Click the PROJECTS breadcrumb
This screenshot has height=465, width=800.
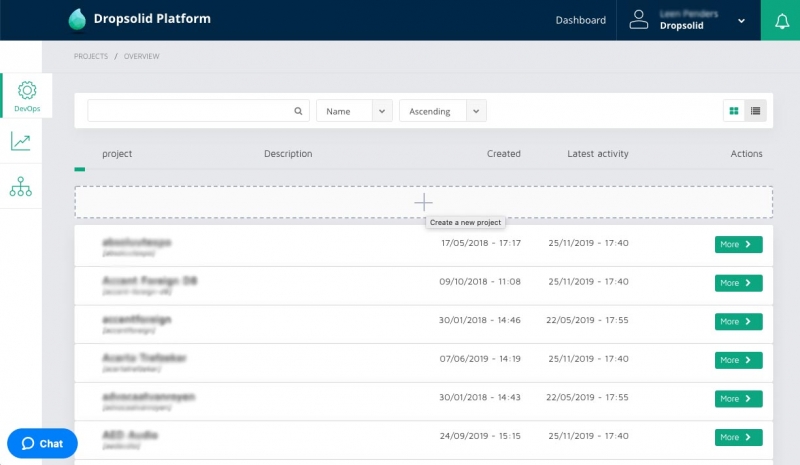pos(91,56)
